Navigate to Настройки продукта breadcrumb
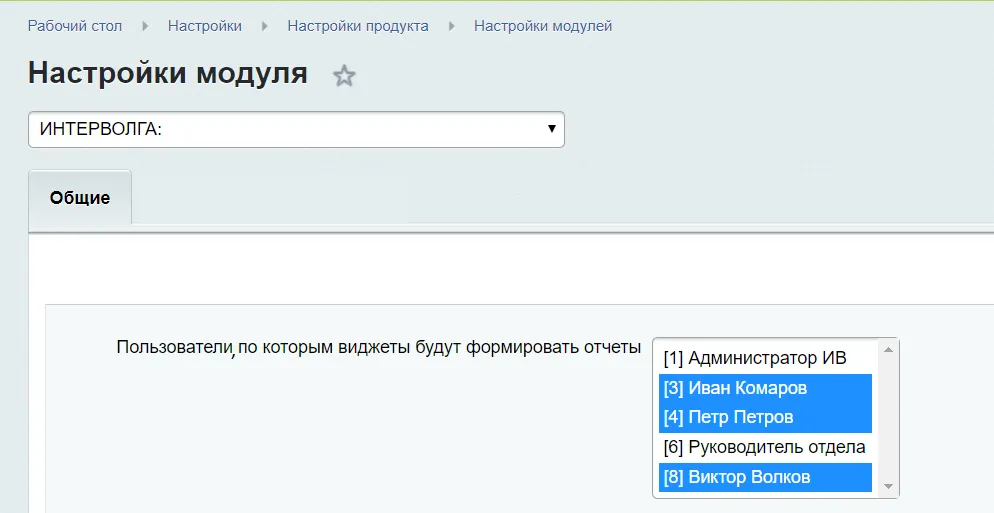This screenshot has width=994, height=513. pyautogui.click(x=358, y=26)
